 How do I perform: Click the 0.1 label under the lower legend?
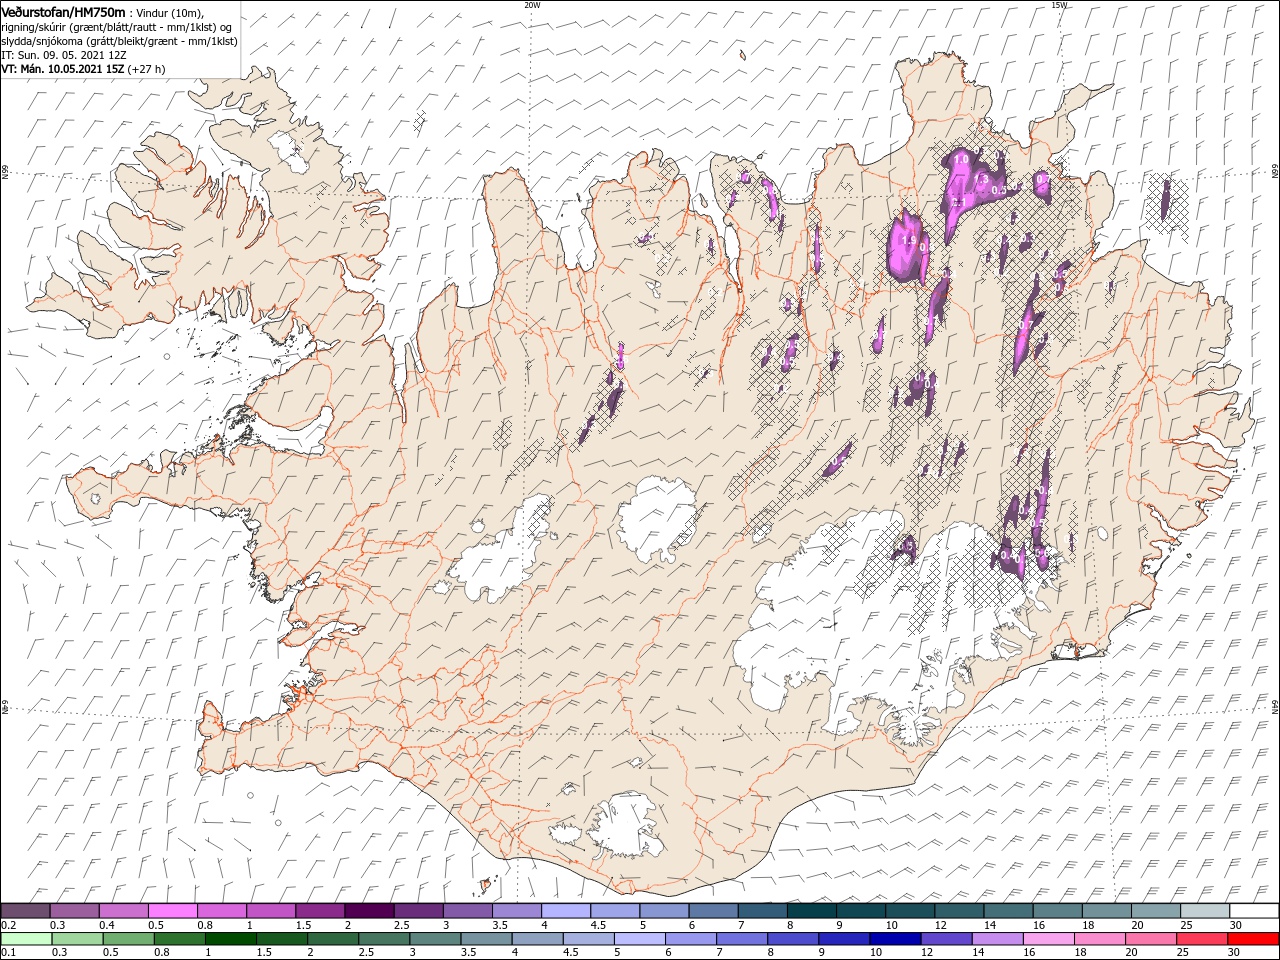click(x=8, y=953)
